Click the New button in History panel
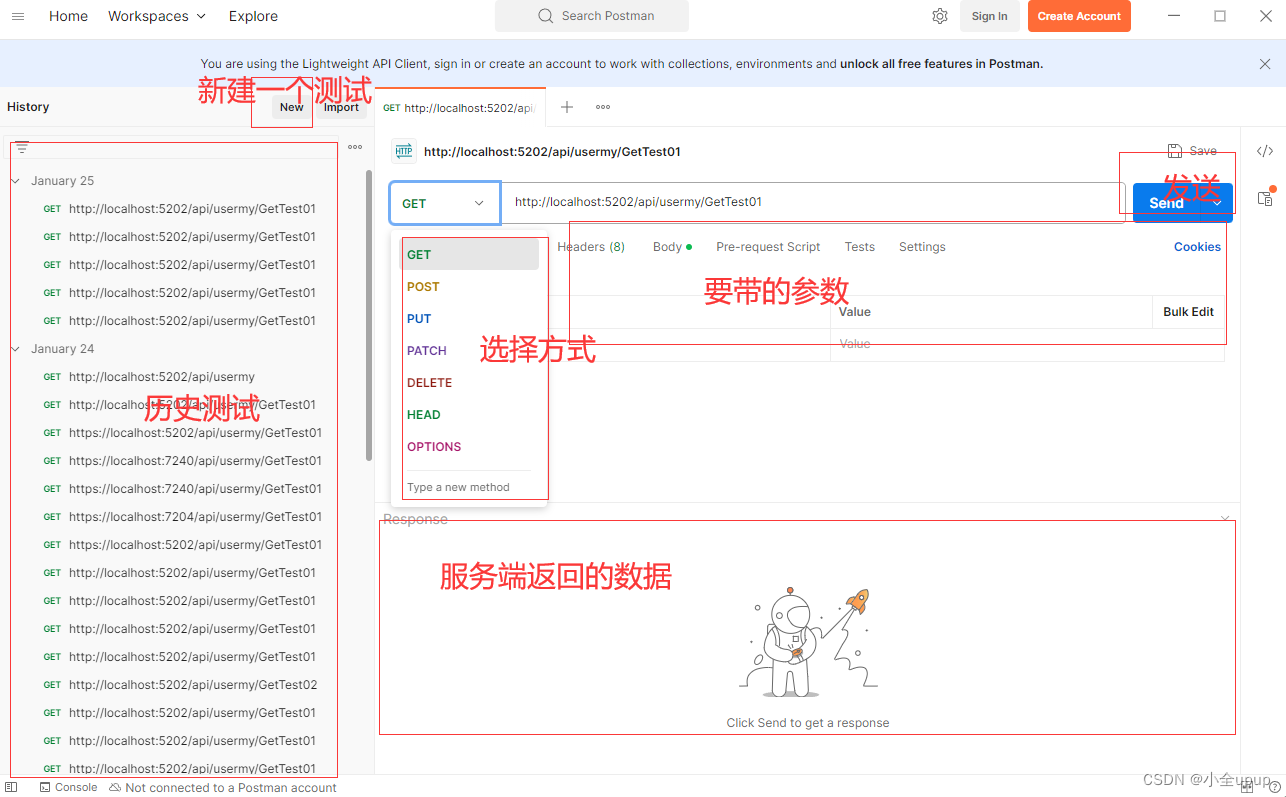Image resolution: width=1286 pixels, height=797 pixels. pyautogui.click(x=291, y=107)
